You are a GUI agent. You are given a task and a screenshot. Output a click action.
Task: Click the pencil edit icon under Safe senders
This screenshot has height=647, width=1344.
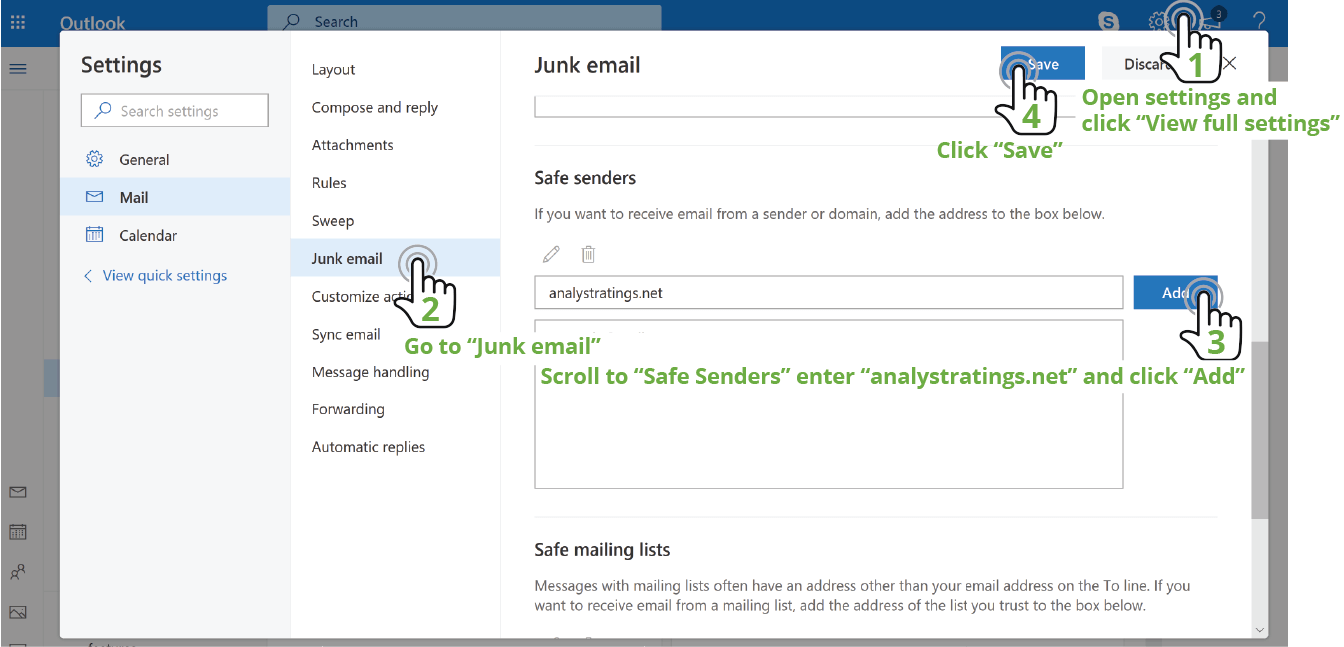pos(551,254)
